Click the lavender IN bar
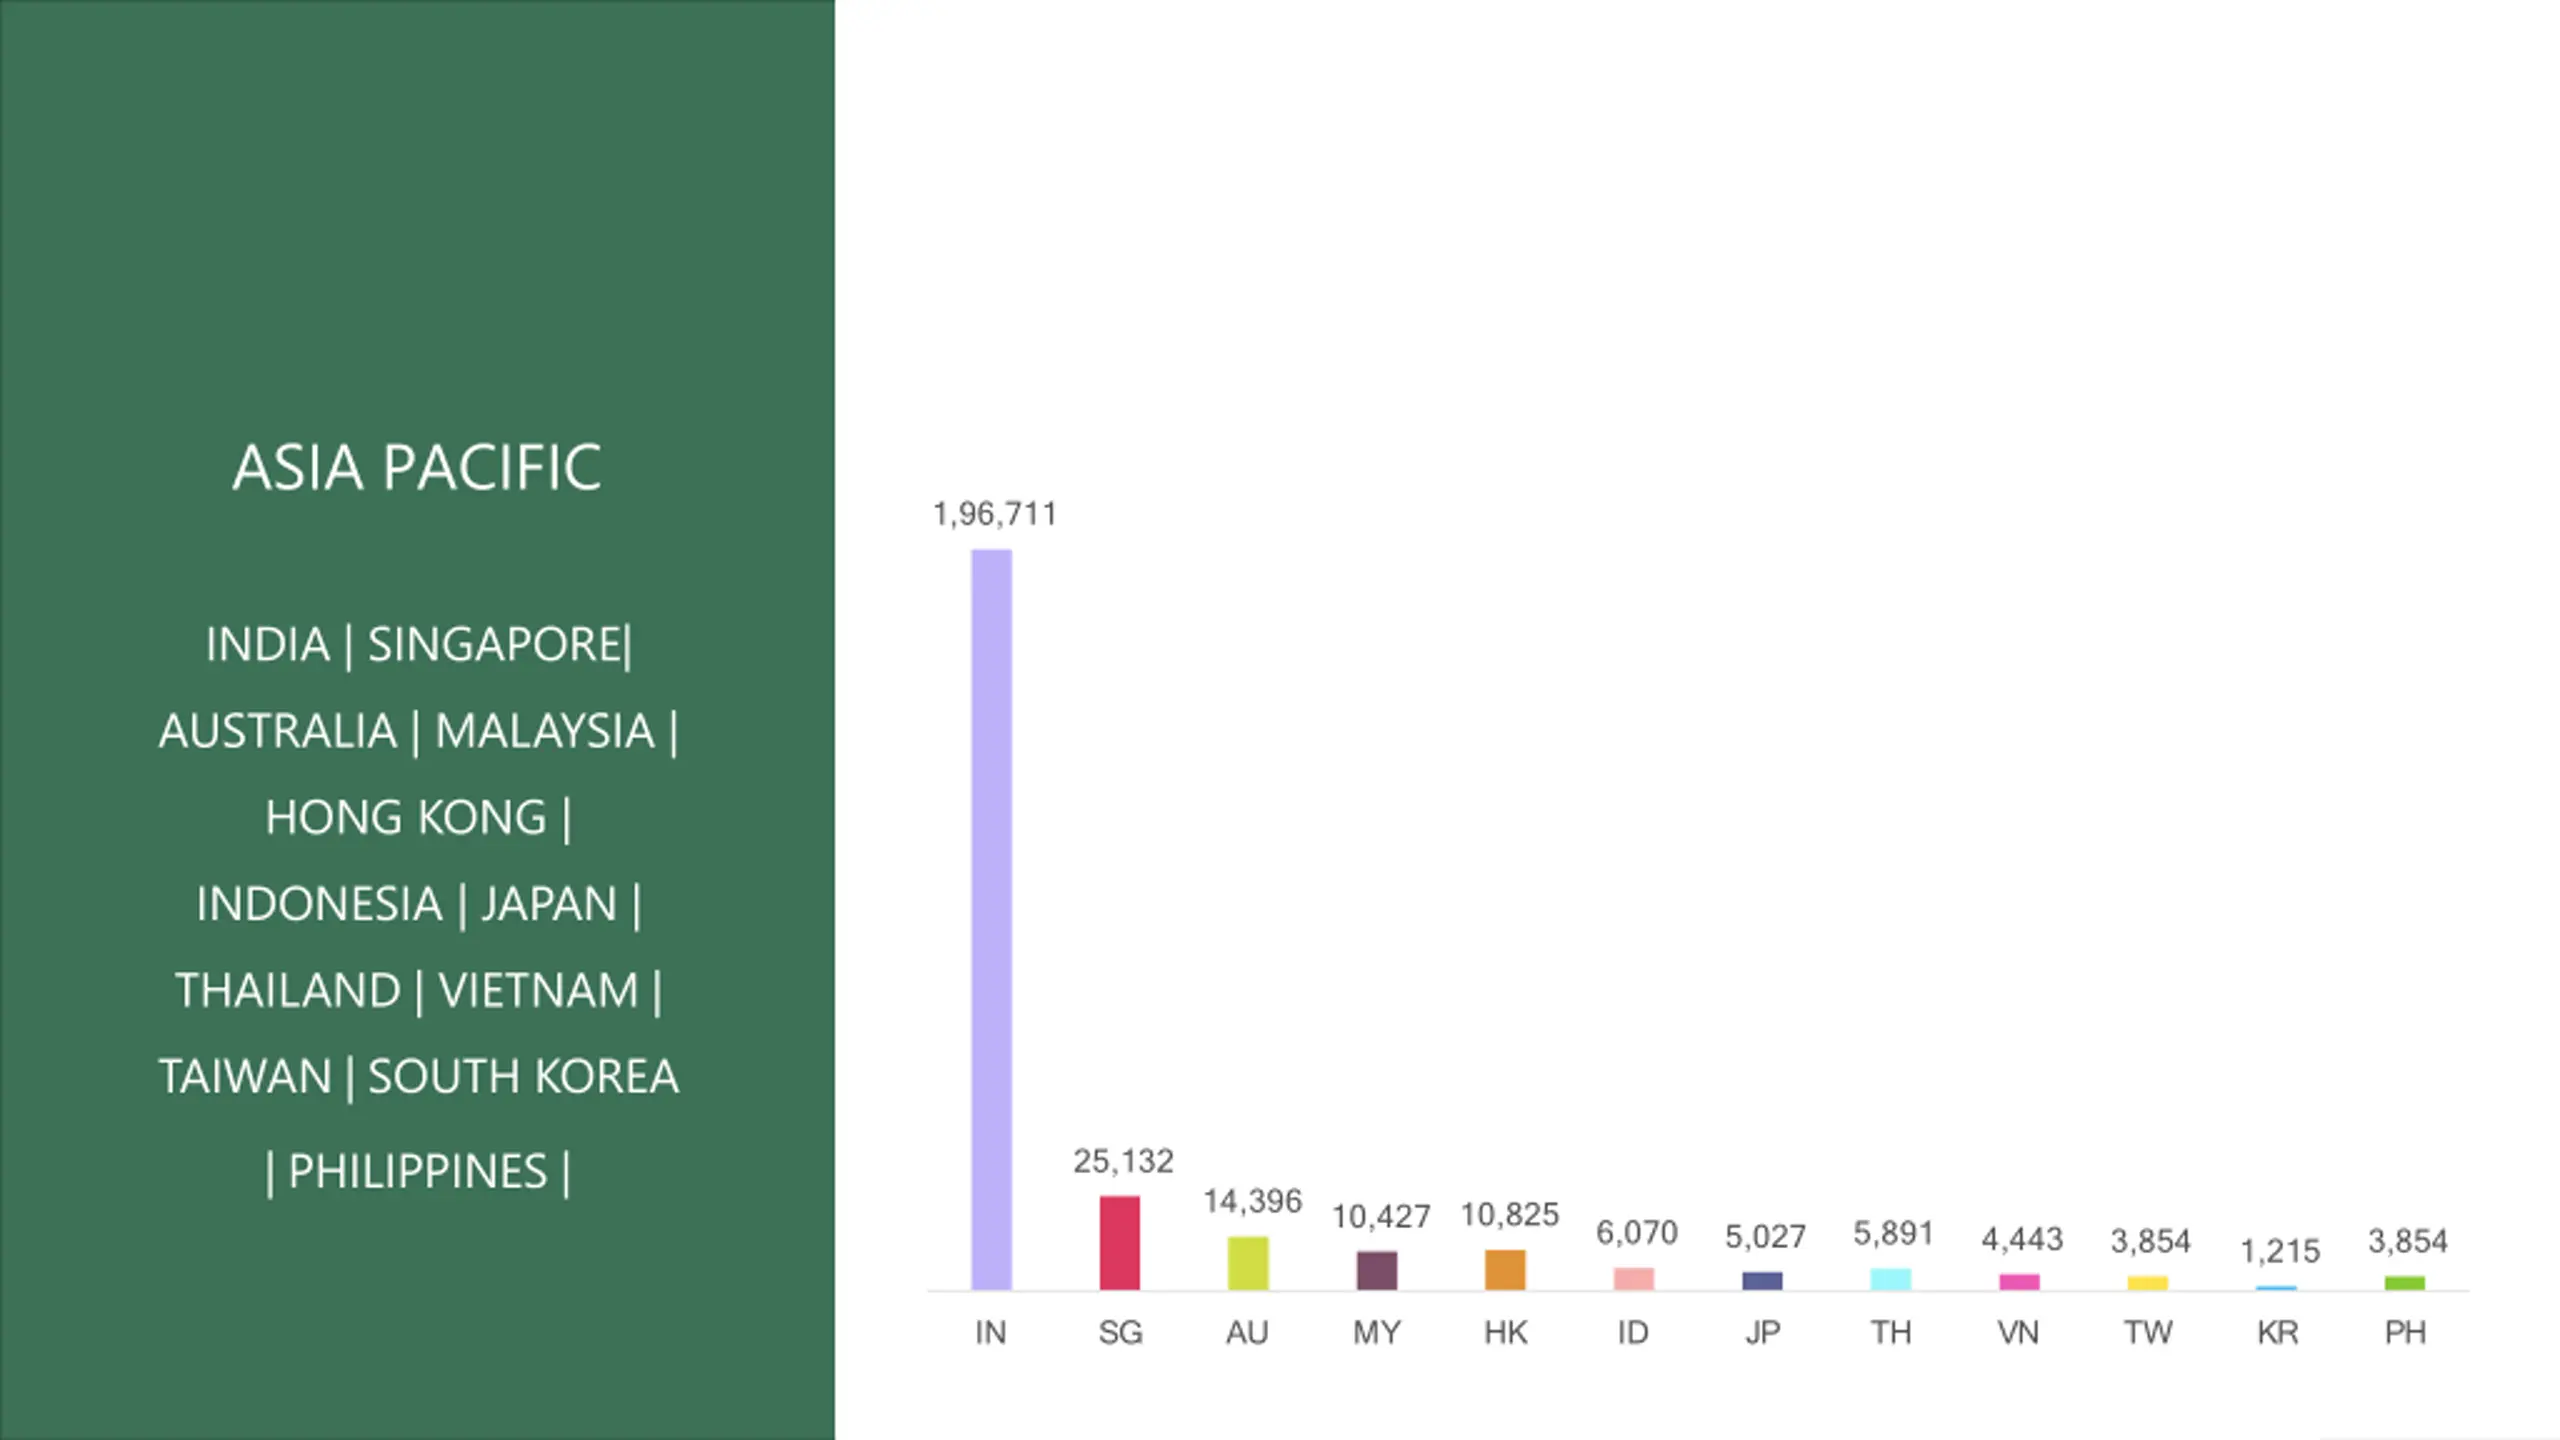2560x1440 pixels. click(x=991, y=919)
